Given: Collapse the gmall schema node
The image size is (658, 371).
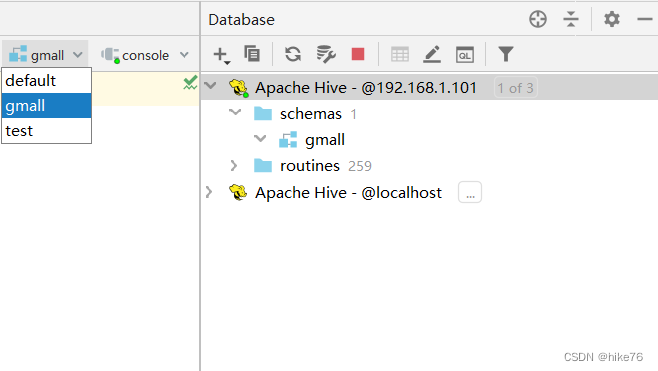Looking at the screenshot, I should (x=260, y=138).
